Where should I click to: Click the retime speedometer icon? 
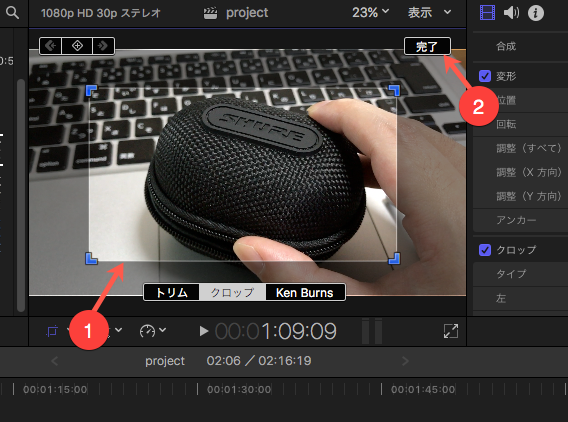(x=147, y=331)
